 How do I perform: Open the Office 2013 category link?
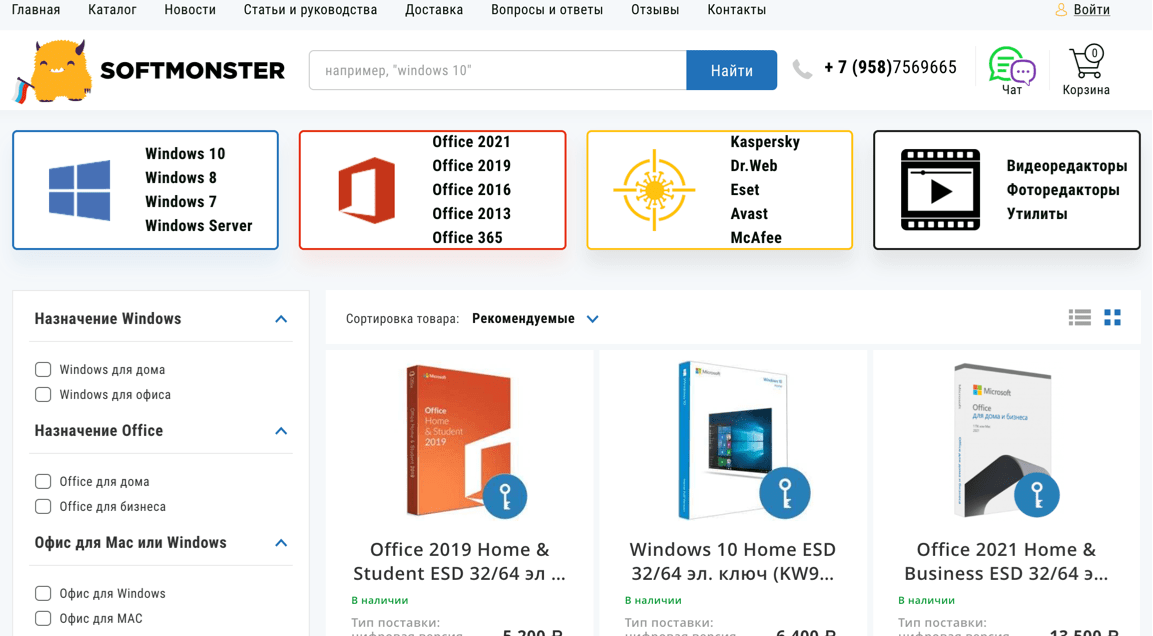point(471,213)
